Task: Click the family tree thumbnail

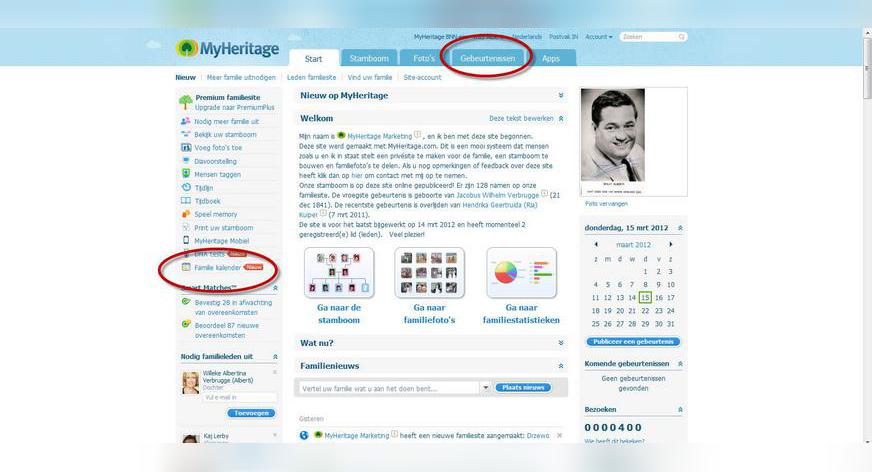Action: click(339, 272)
